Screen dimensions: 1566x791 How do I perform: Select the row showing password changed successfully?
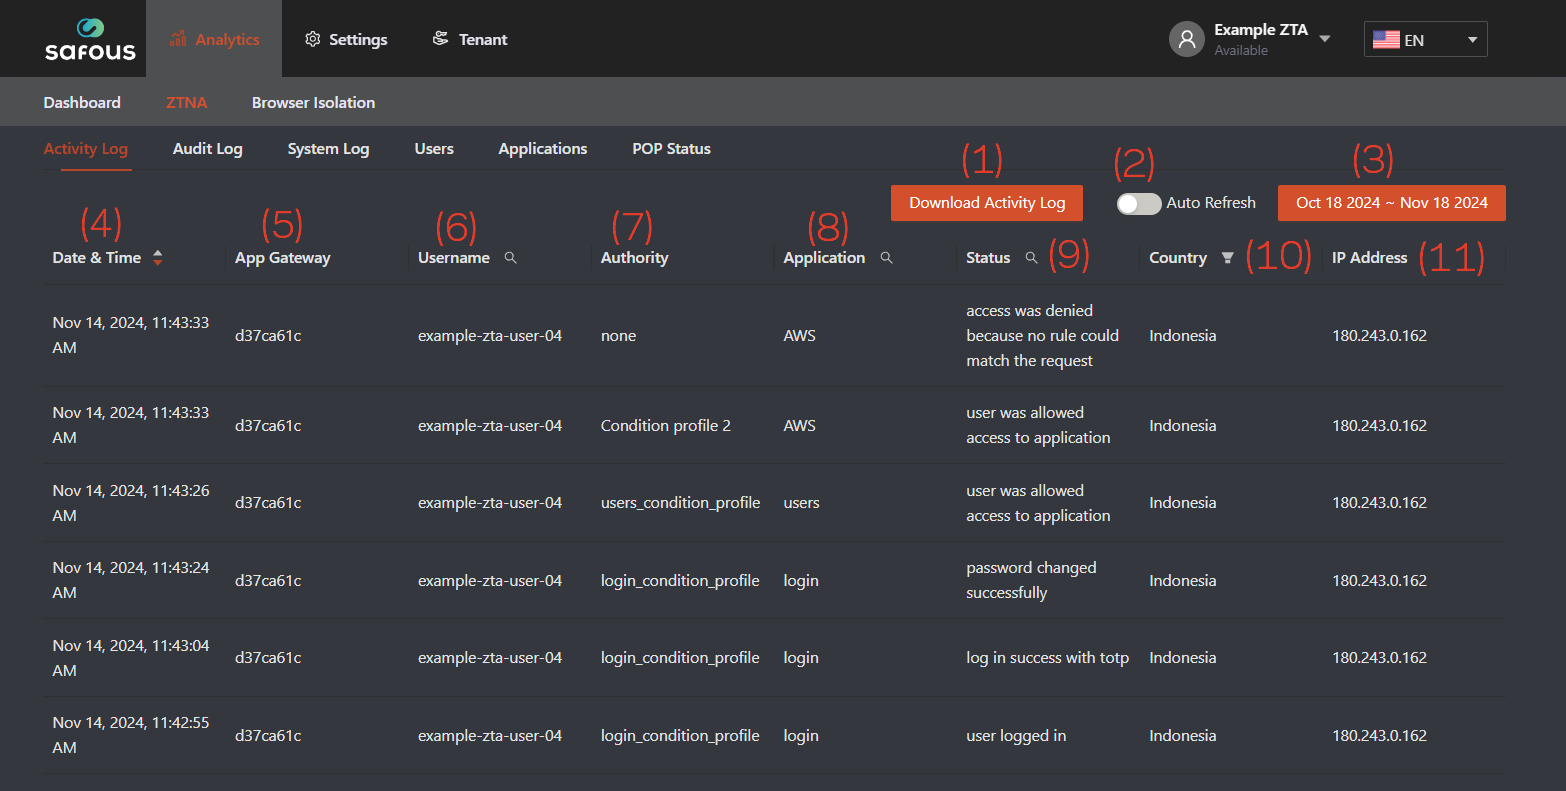(783, 580)
